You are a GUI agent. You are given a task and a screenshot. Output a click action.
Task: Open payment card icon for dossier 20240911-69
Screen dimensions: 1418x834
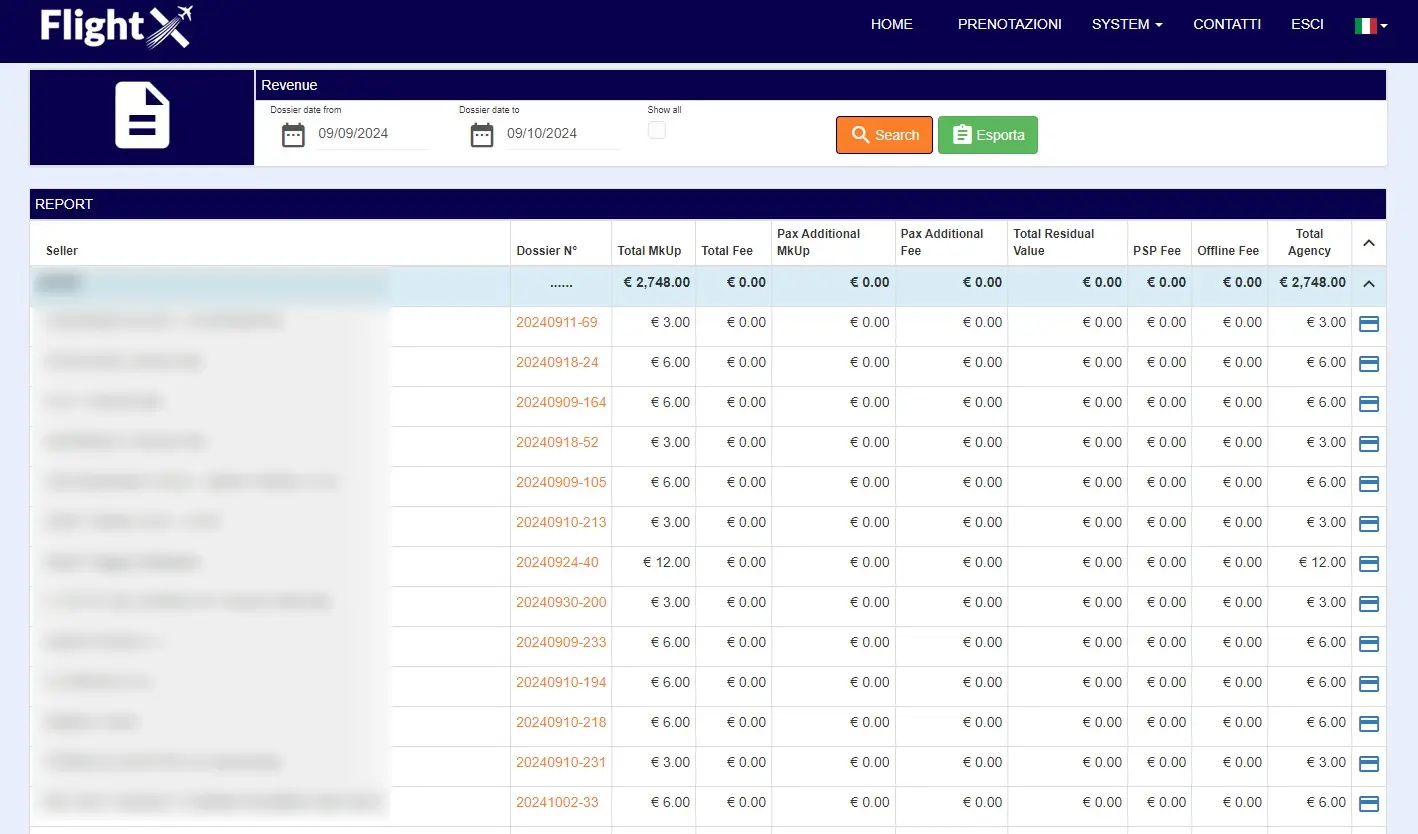click(x=1369, y=323)
